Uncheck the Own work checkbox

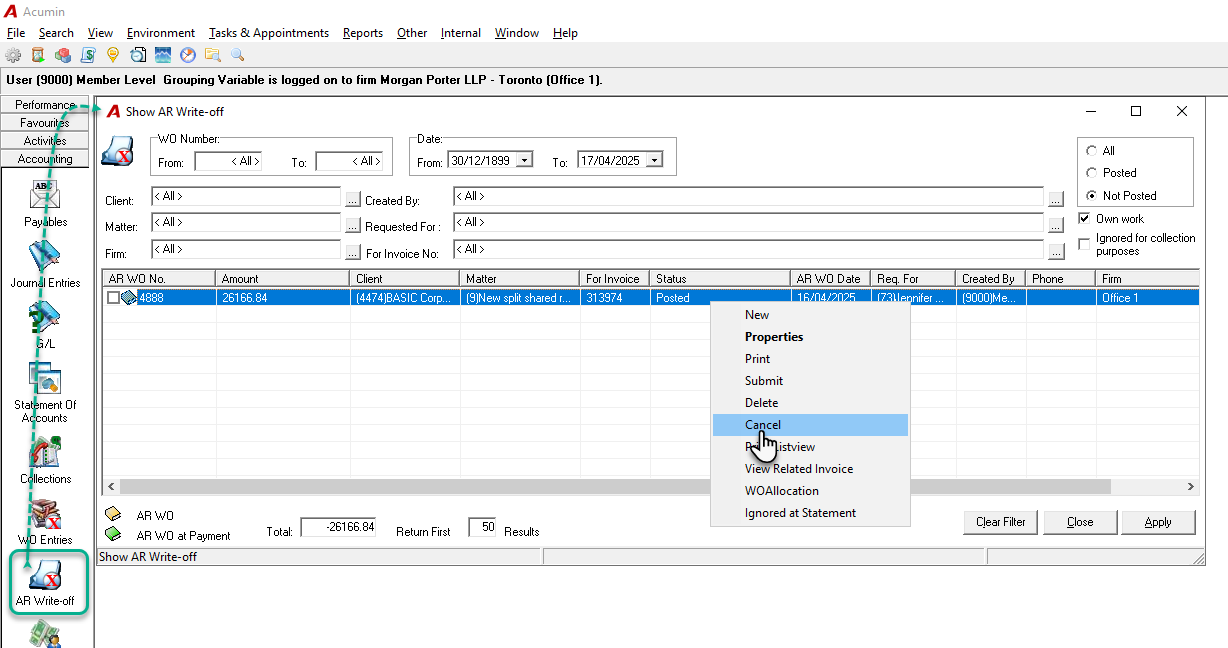click(1085, 219)
